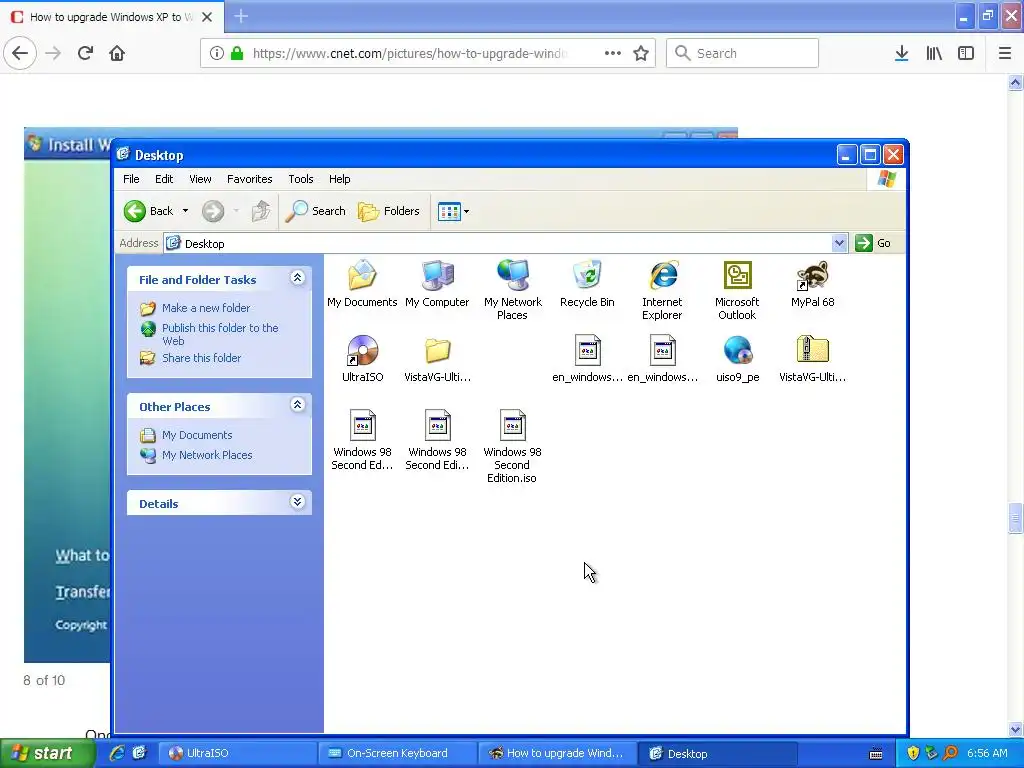Close the How to upgrade Windows XP tab
The width and height of the screenshot is (1024, 768).
[207, 17]
